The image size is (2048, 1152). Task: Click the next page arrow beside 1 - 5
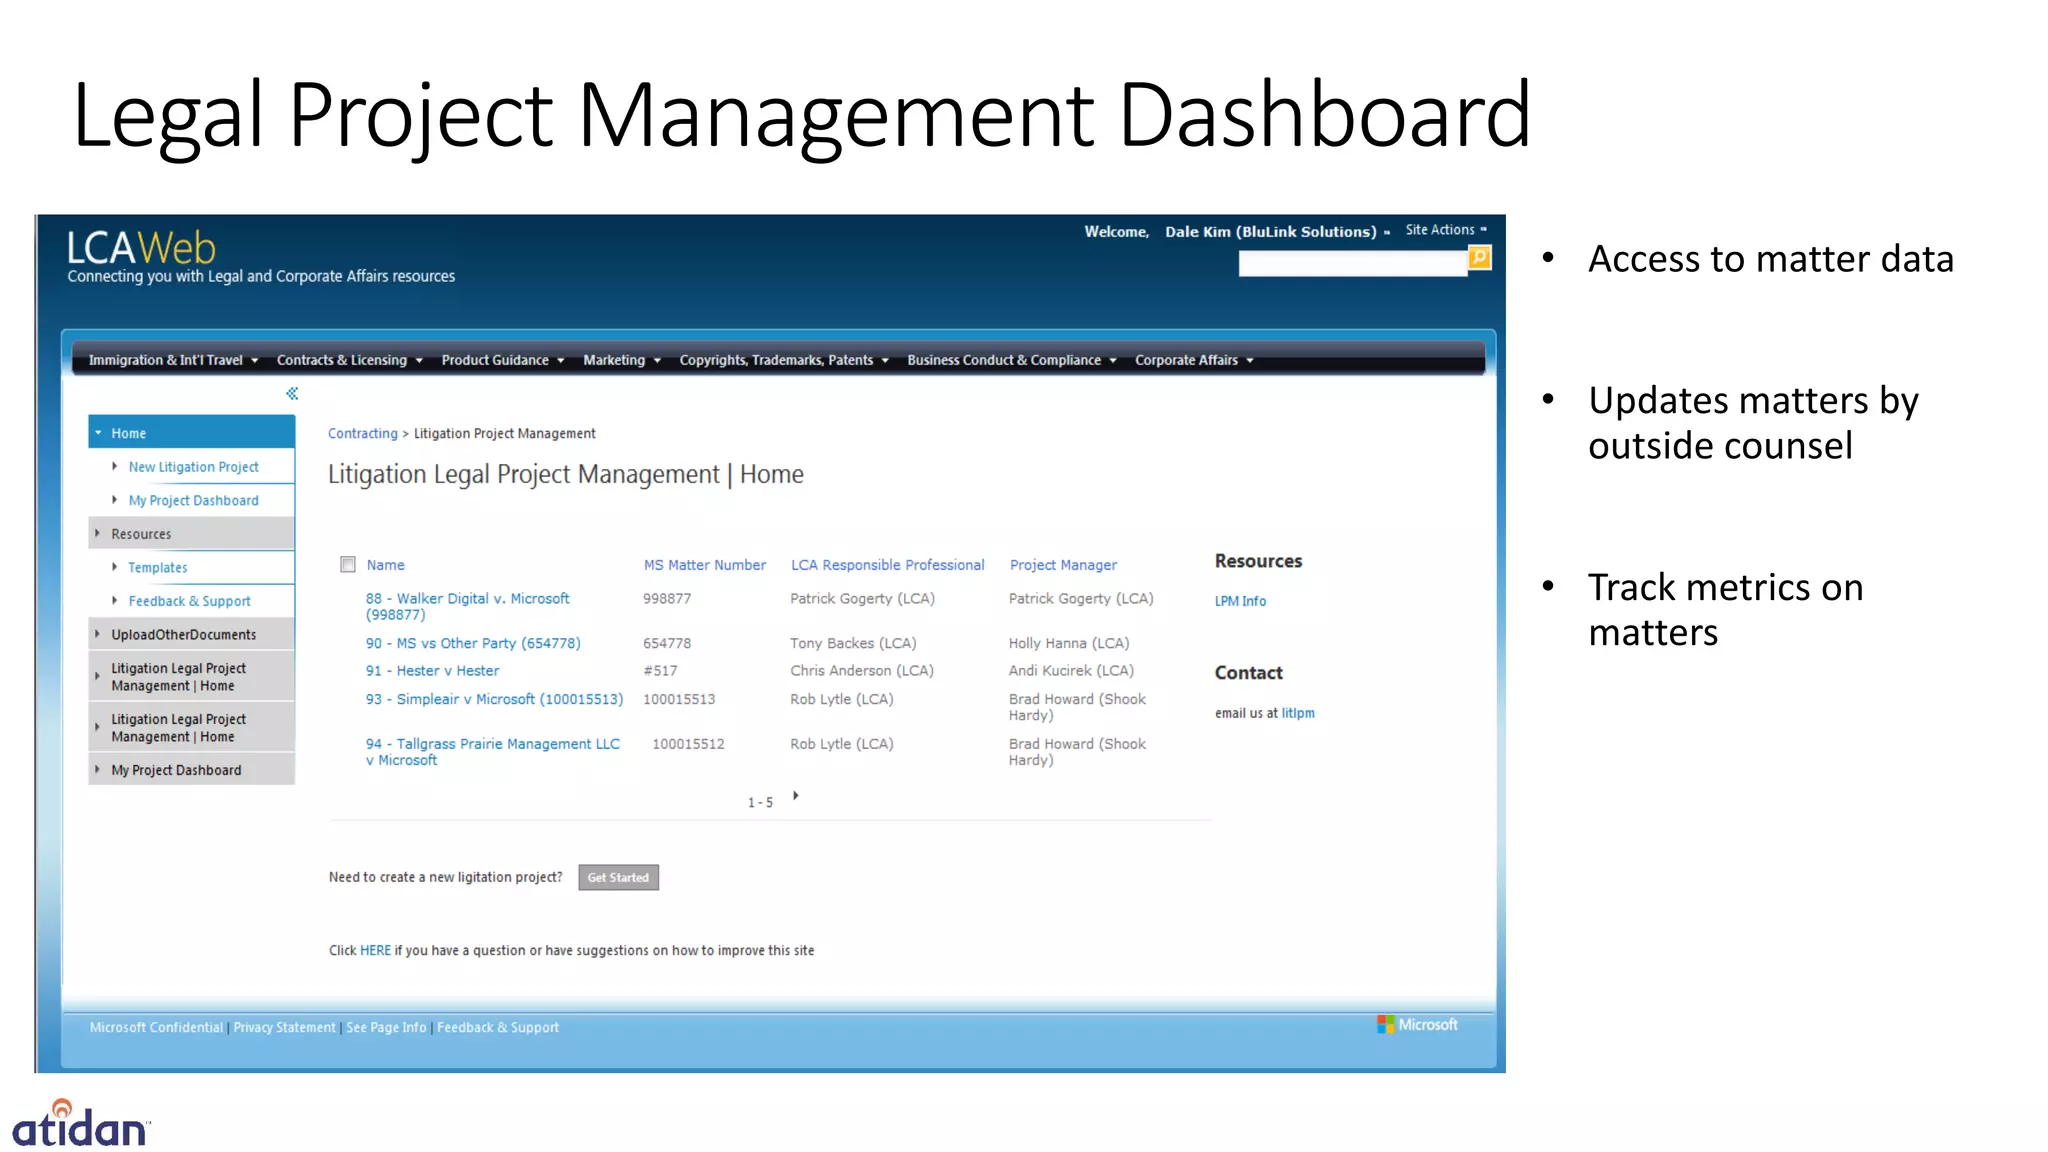pos(796,796)
